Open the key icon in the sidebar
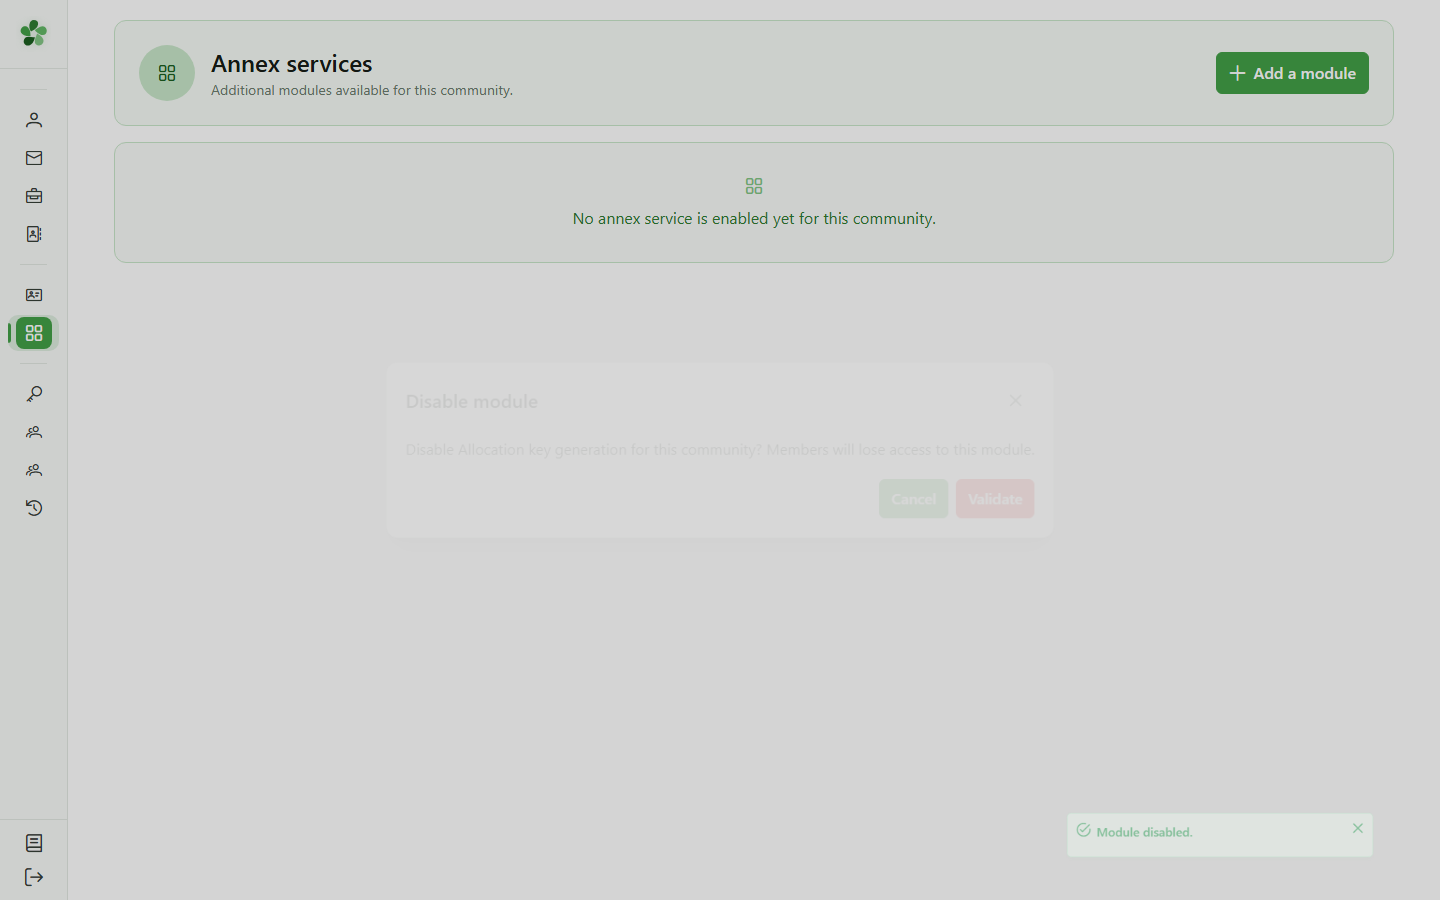This screenshot has height=900, width=1440. coord(34,394)
